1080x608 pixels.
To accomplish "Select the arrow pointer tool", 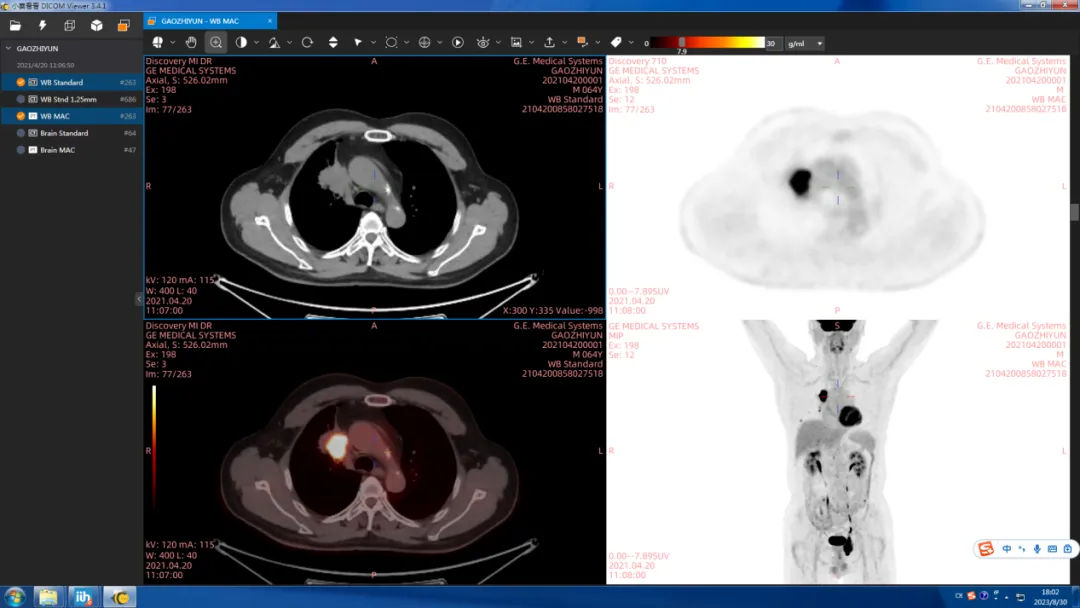I will tap(358, 43).
